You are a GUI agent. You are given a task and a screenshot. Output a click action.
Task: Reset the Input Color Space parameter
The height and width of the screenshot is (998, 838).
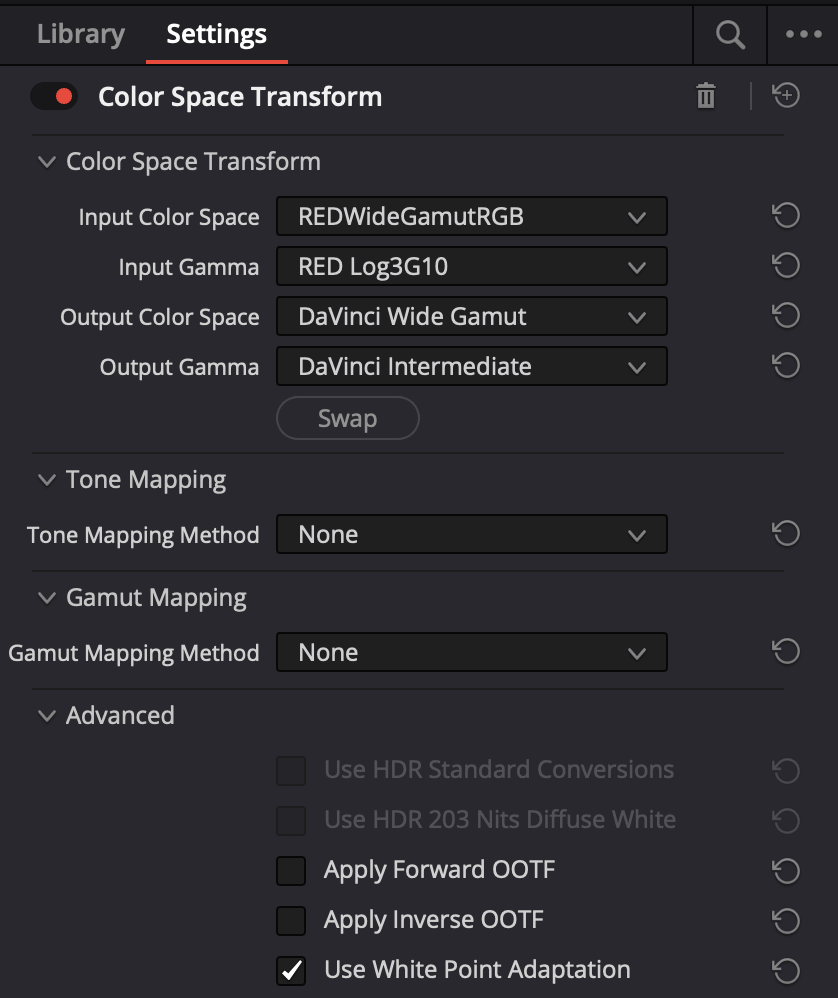pos(786,216)
